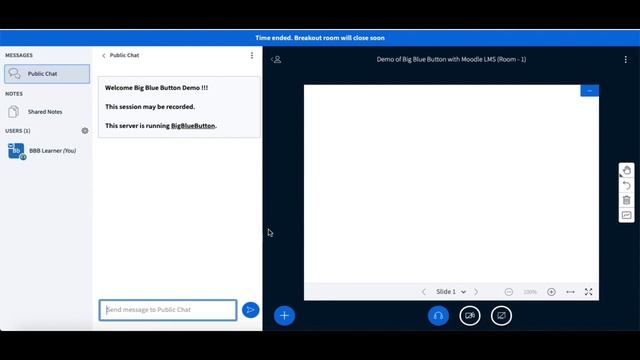
Task: Toggle screen sharing
Action: coord(501,316)
